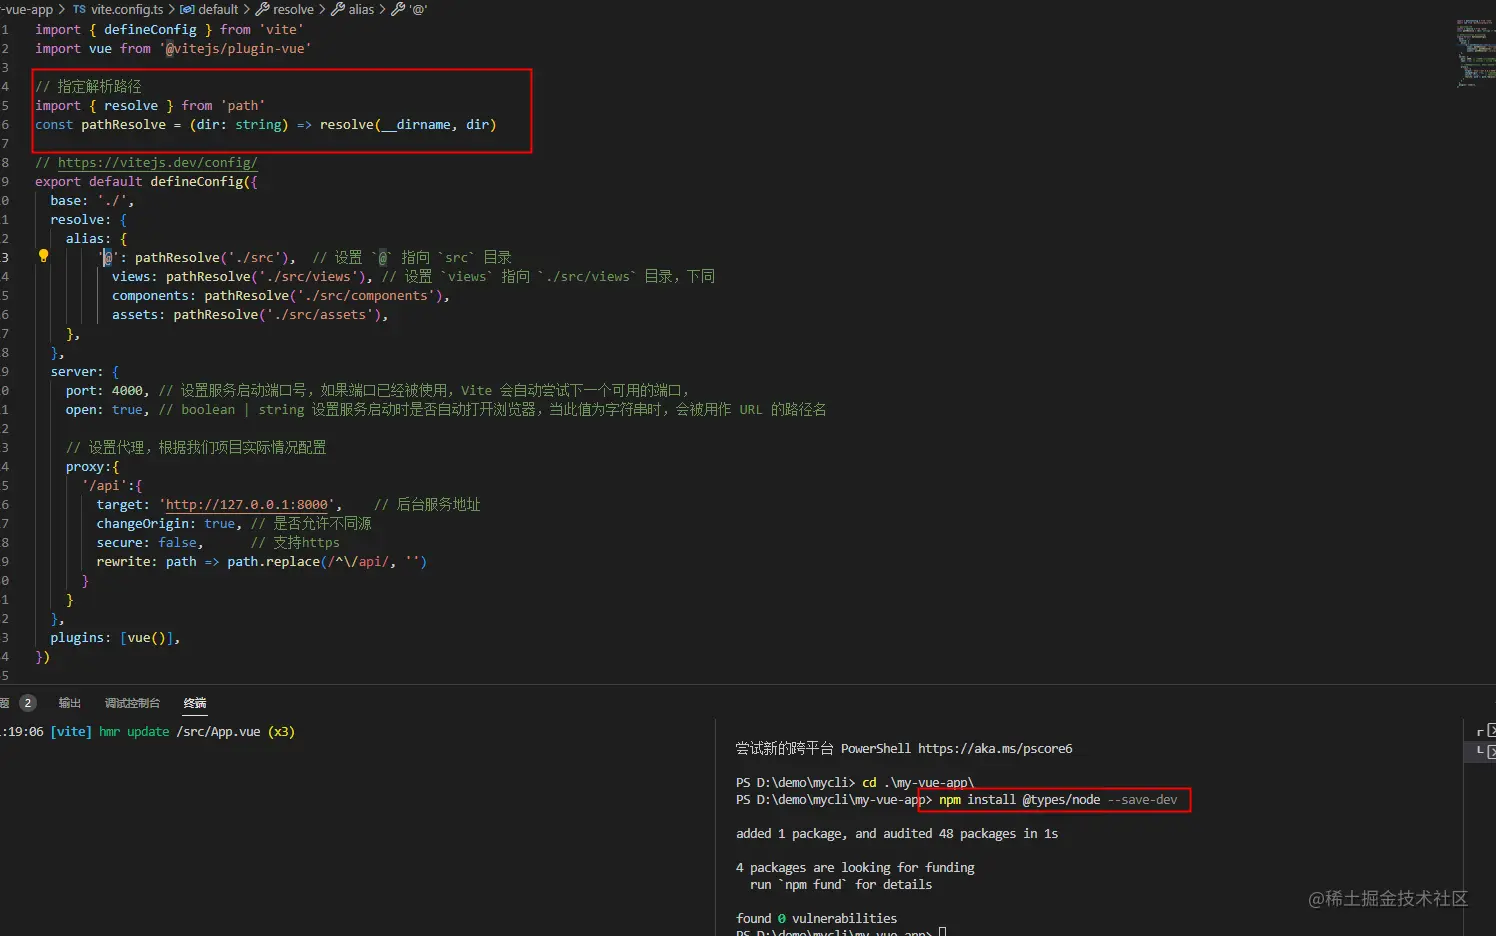1496x936 pixels.
Task: Click the open: true setting
Action: click(x=107, y=409)
